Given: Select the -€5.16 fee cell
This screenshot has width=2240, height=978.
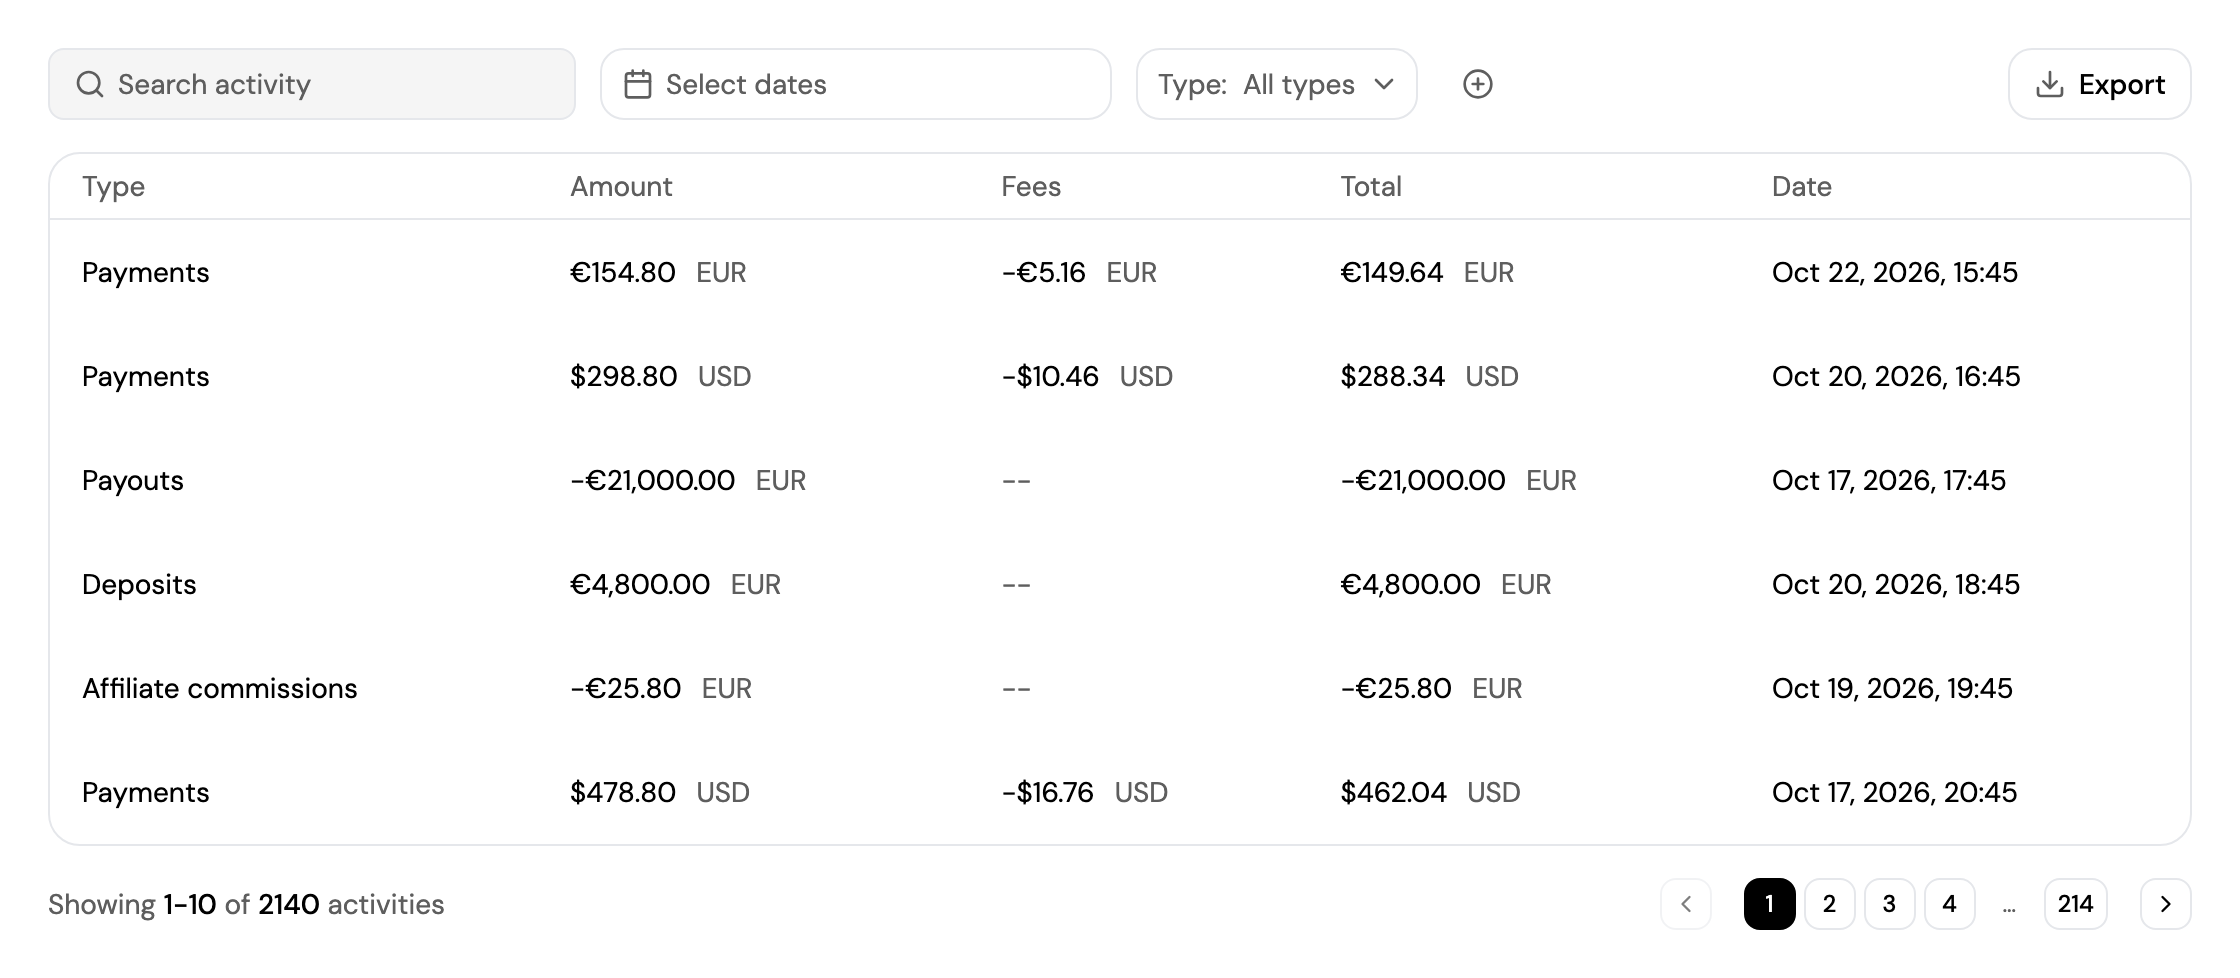Looking at the screenshot, I should pos(1079,272).
